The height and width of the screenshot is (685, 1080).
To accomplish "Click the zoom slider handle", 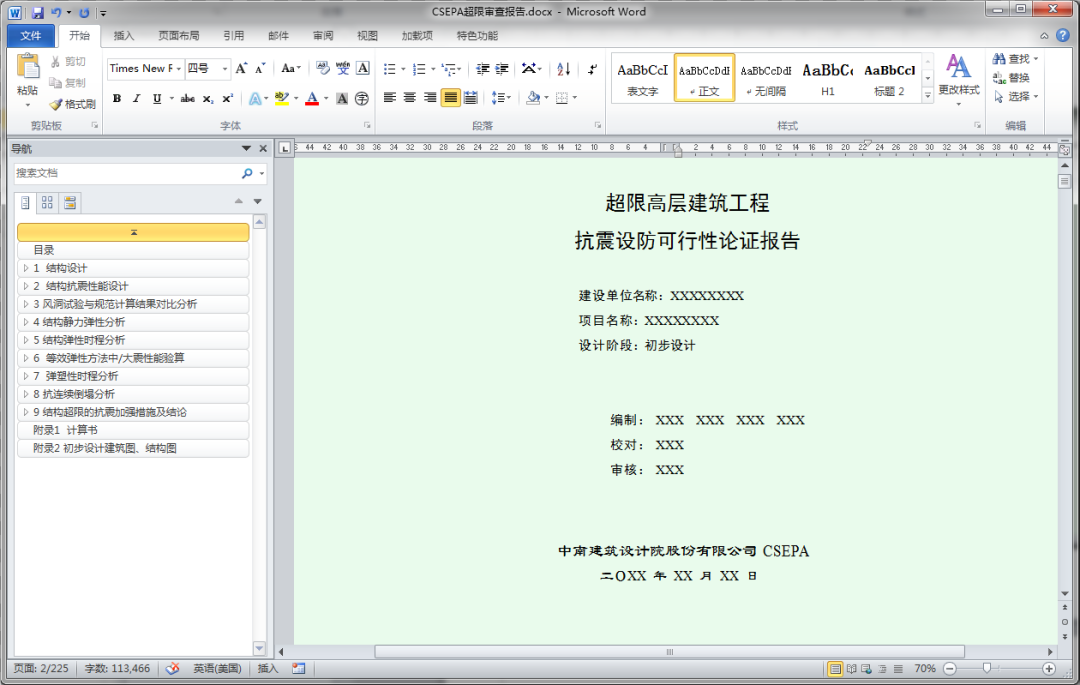I will 986,668.
